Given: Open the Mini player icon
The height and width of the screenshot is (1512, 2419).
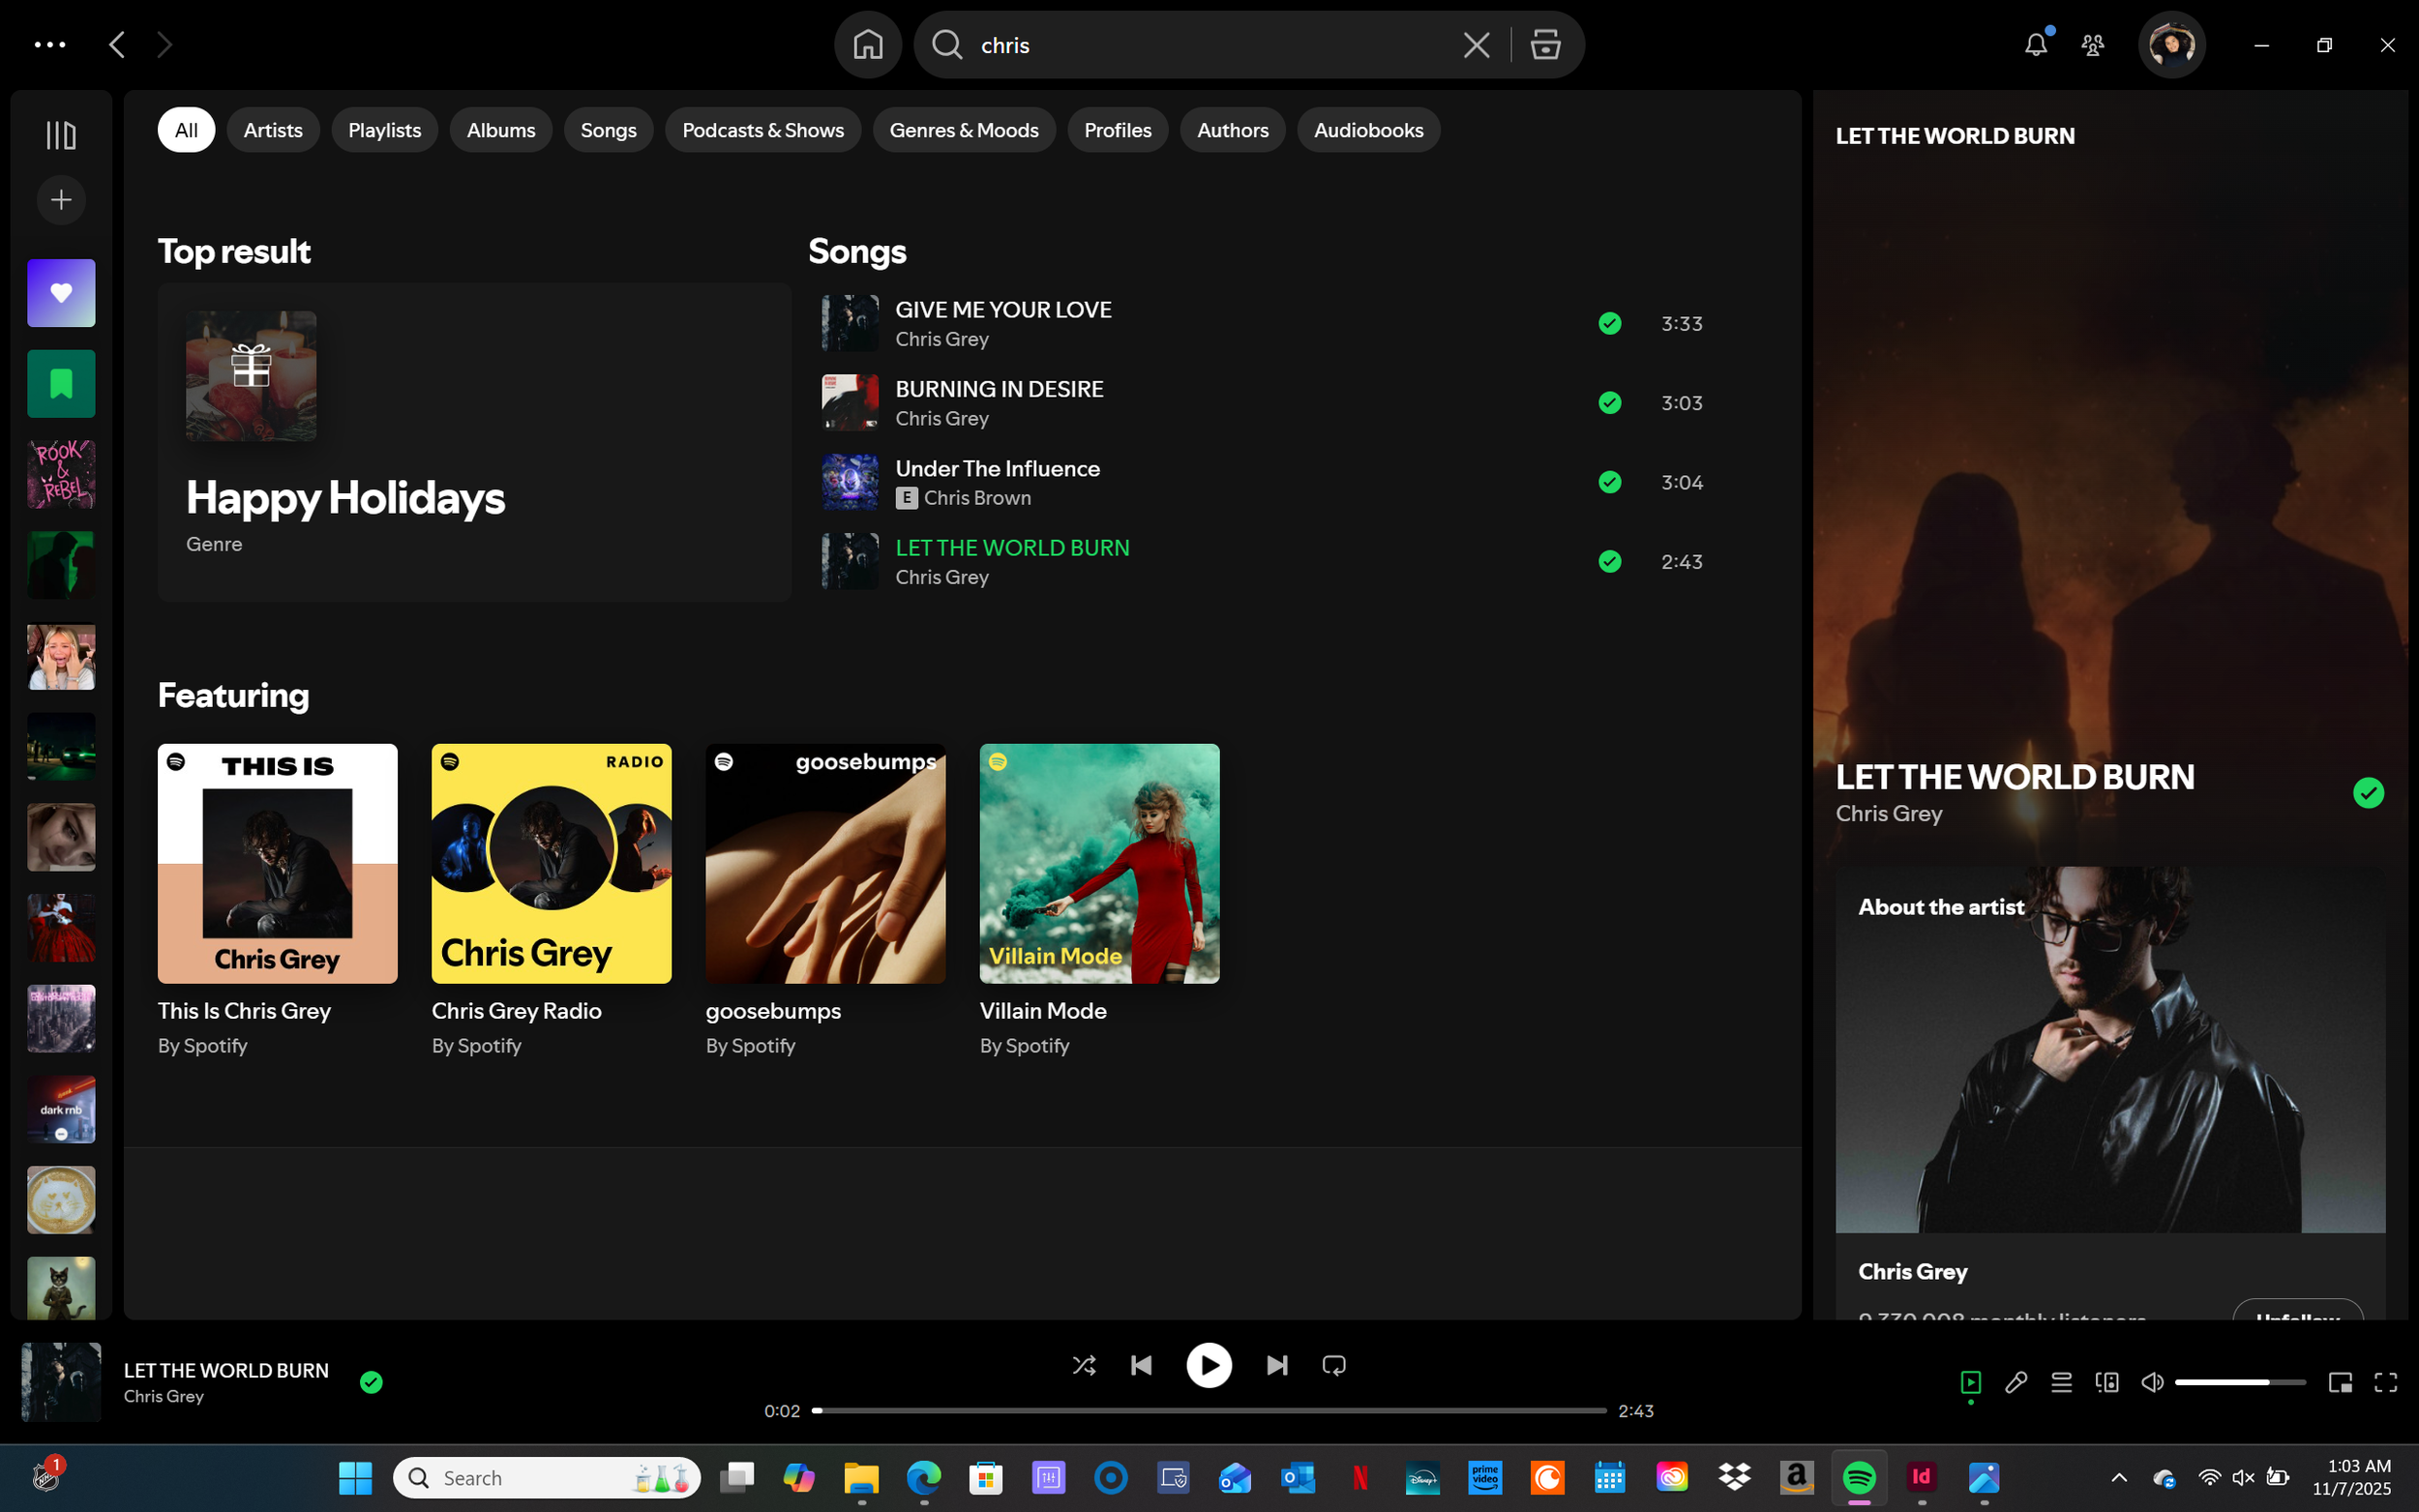Looking at the screenshot, I should point(2339,1382).
